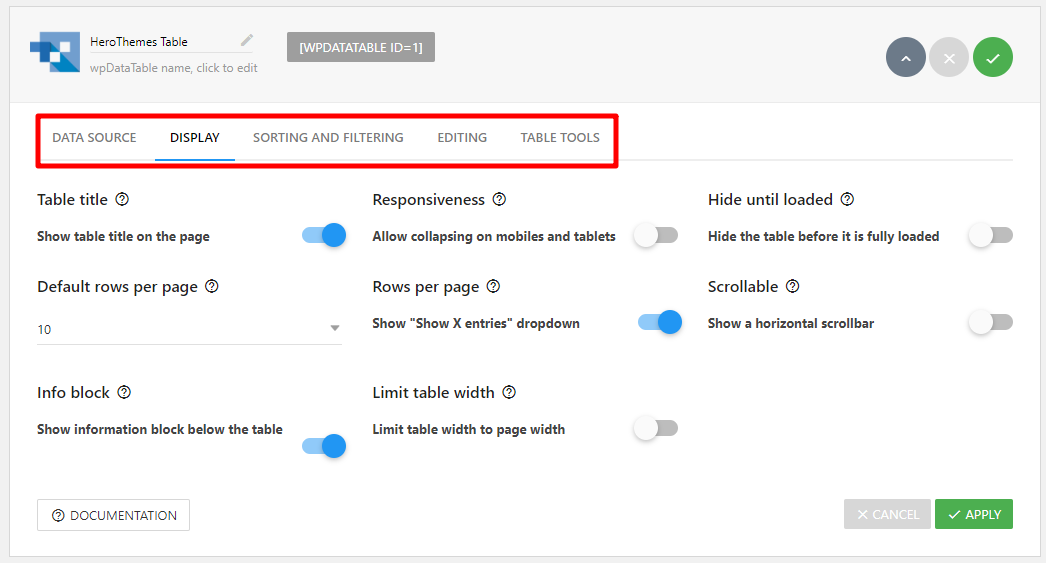The image size is (1046, 563).
Task: Click the grey X circle button
Action: pyautogui.click(x=949, y=58)
